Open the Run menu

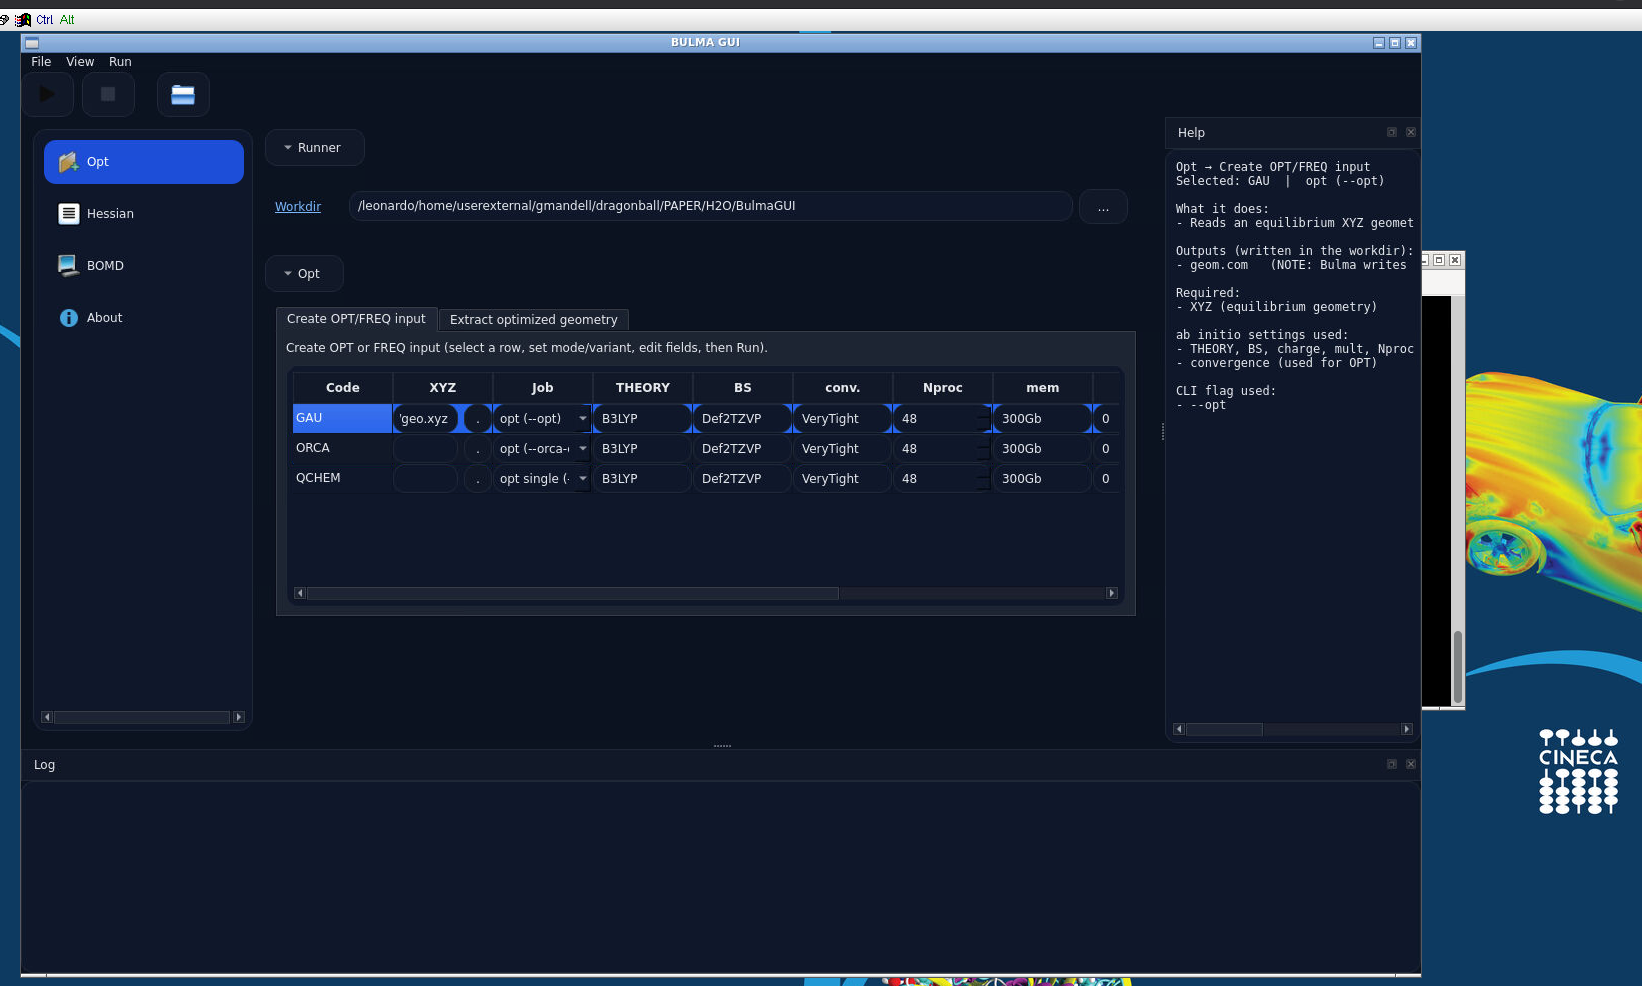click(x=120, y=62)
